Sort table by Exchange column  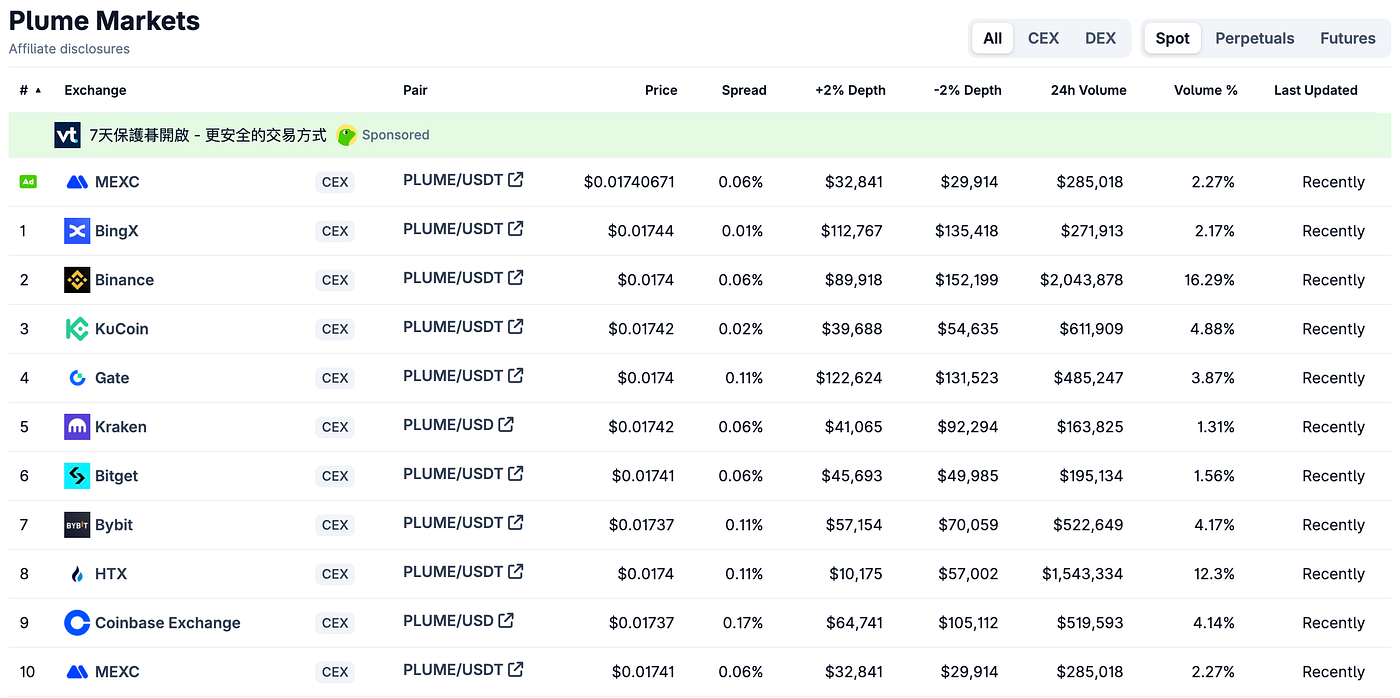coord(95,90)
